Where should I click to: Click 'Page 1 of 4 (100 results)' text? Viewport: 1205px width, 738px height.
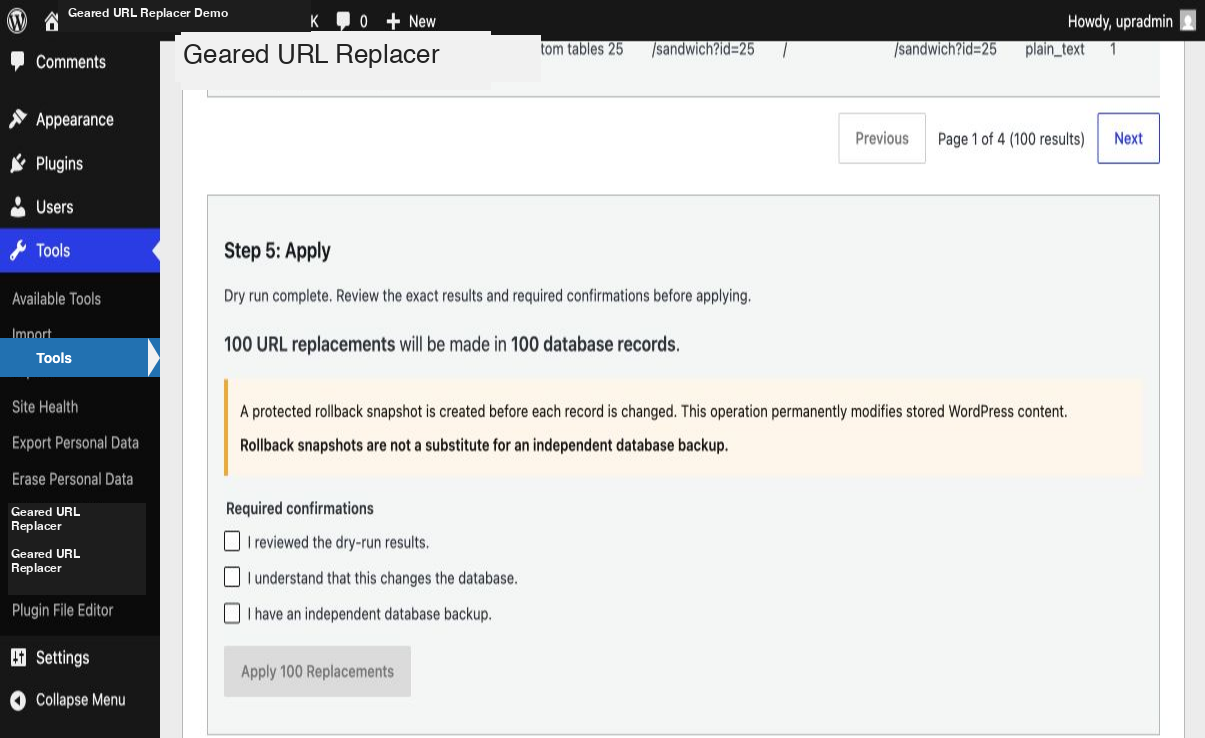click(1011, 139)
